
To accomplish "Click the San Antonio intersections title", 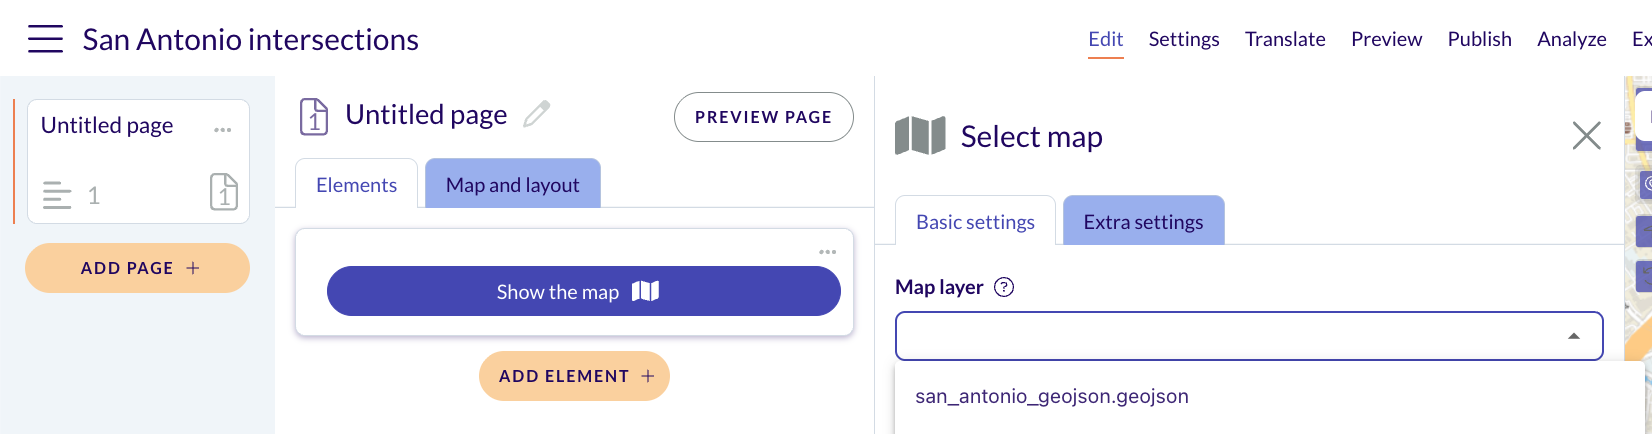I will (251, 39).
